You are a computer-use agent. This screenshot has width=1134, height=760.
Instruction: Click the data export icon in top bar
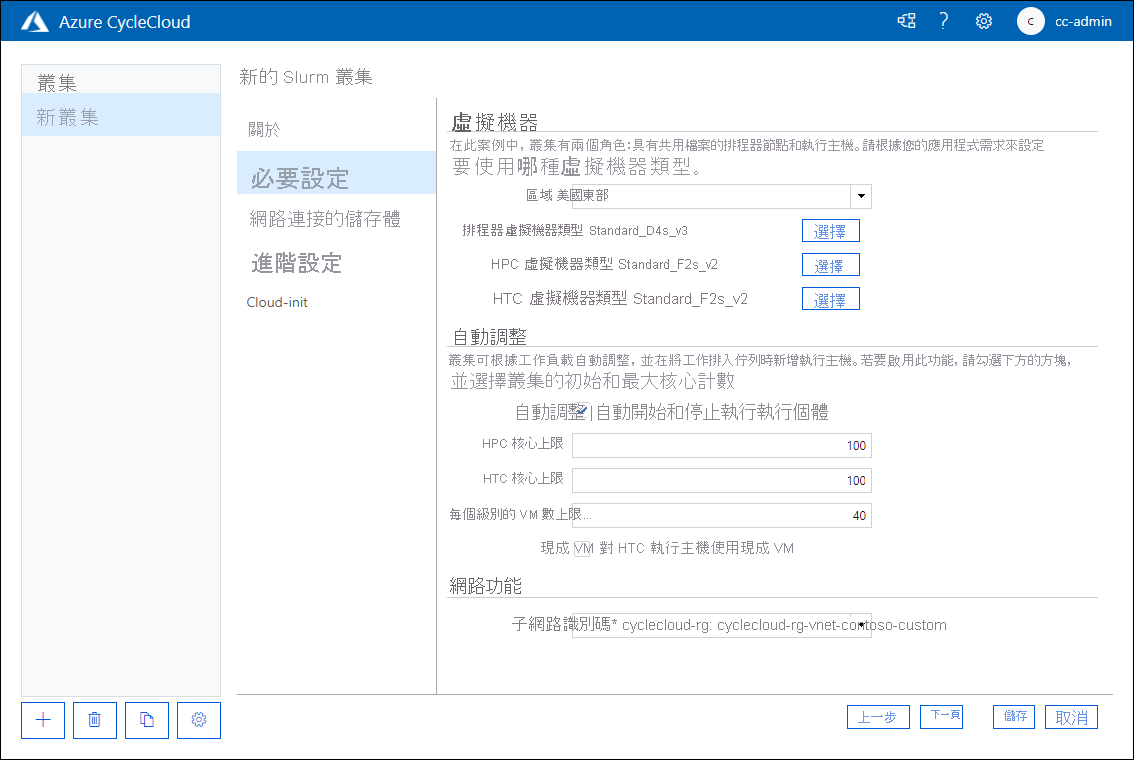click(x=906, y=20)
